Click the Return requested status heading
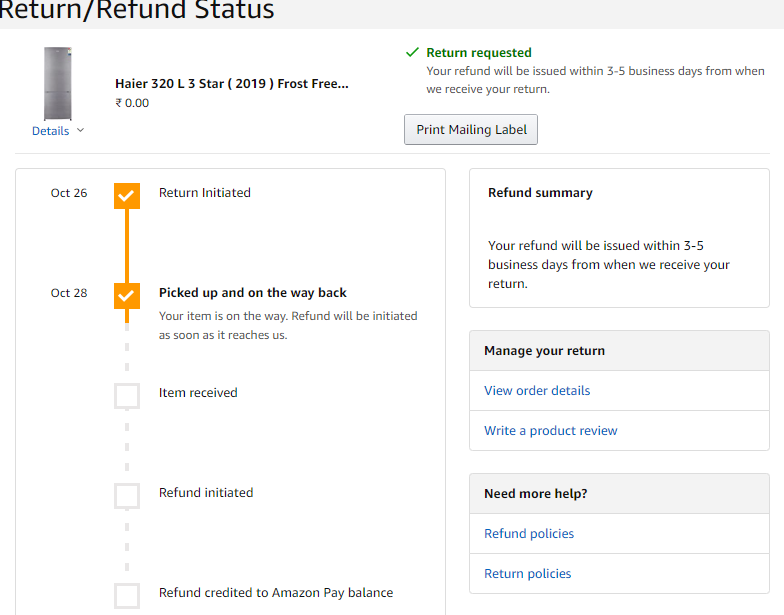784x615 pixels. pos(478,52)
